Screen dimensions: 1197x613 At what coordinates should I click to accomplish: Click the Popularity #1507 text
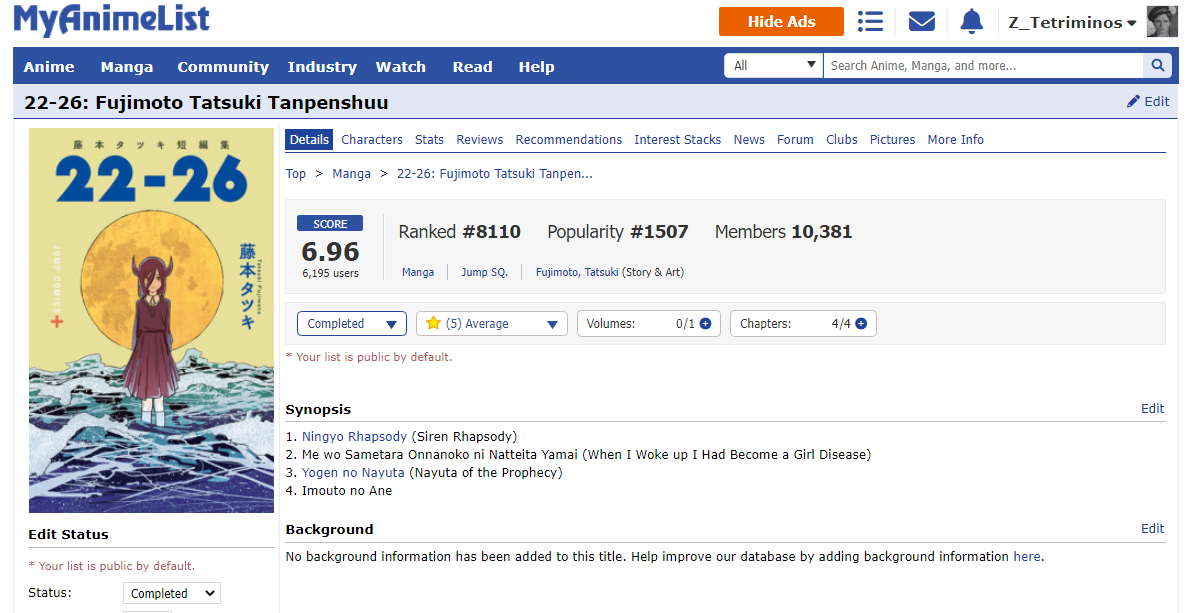click(x=618, y=232)
